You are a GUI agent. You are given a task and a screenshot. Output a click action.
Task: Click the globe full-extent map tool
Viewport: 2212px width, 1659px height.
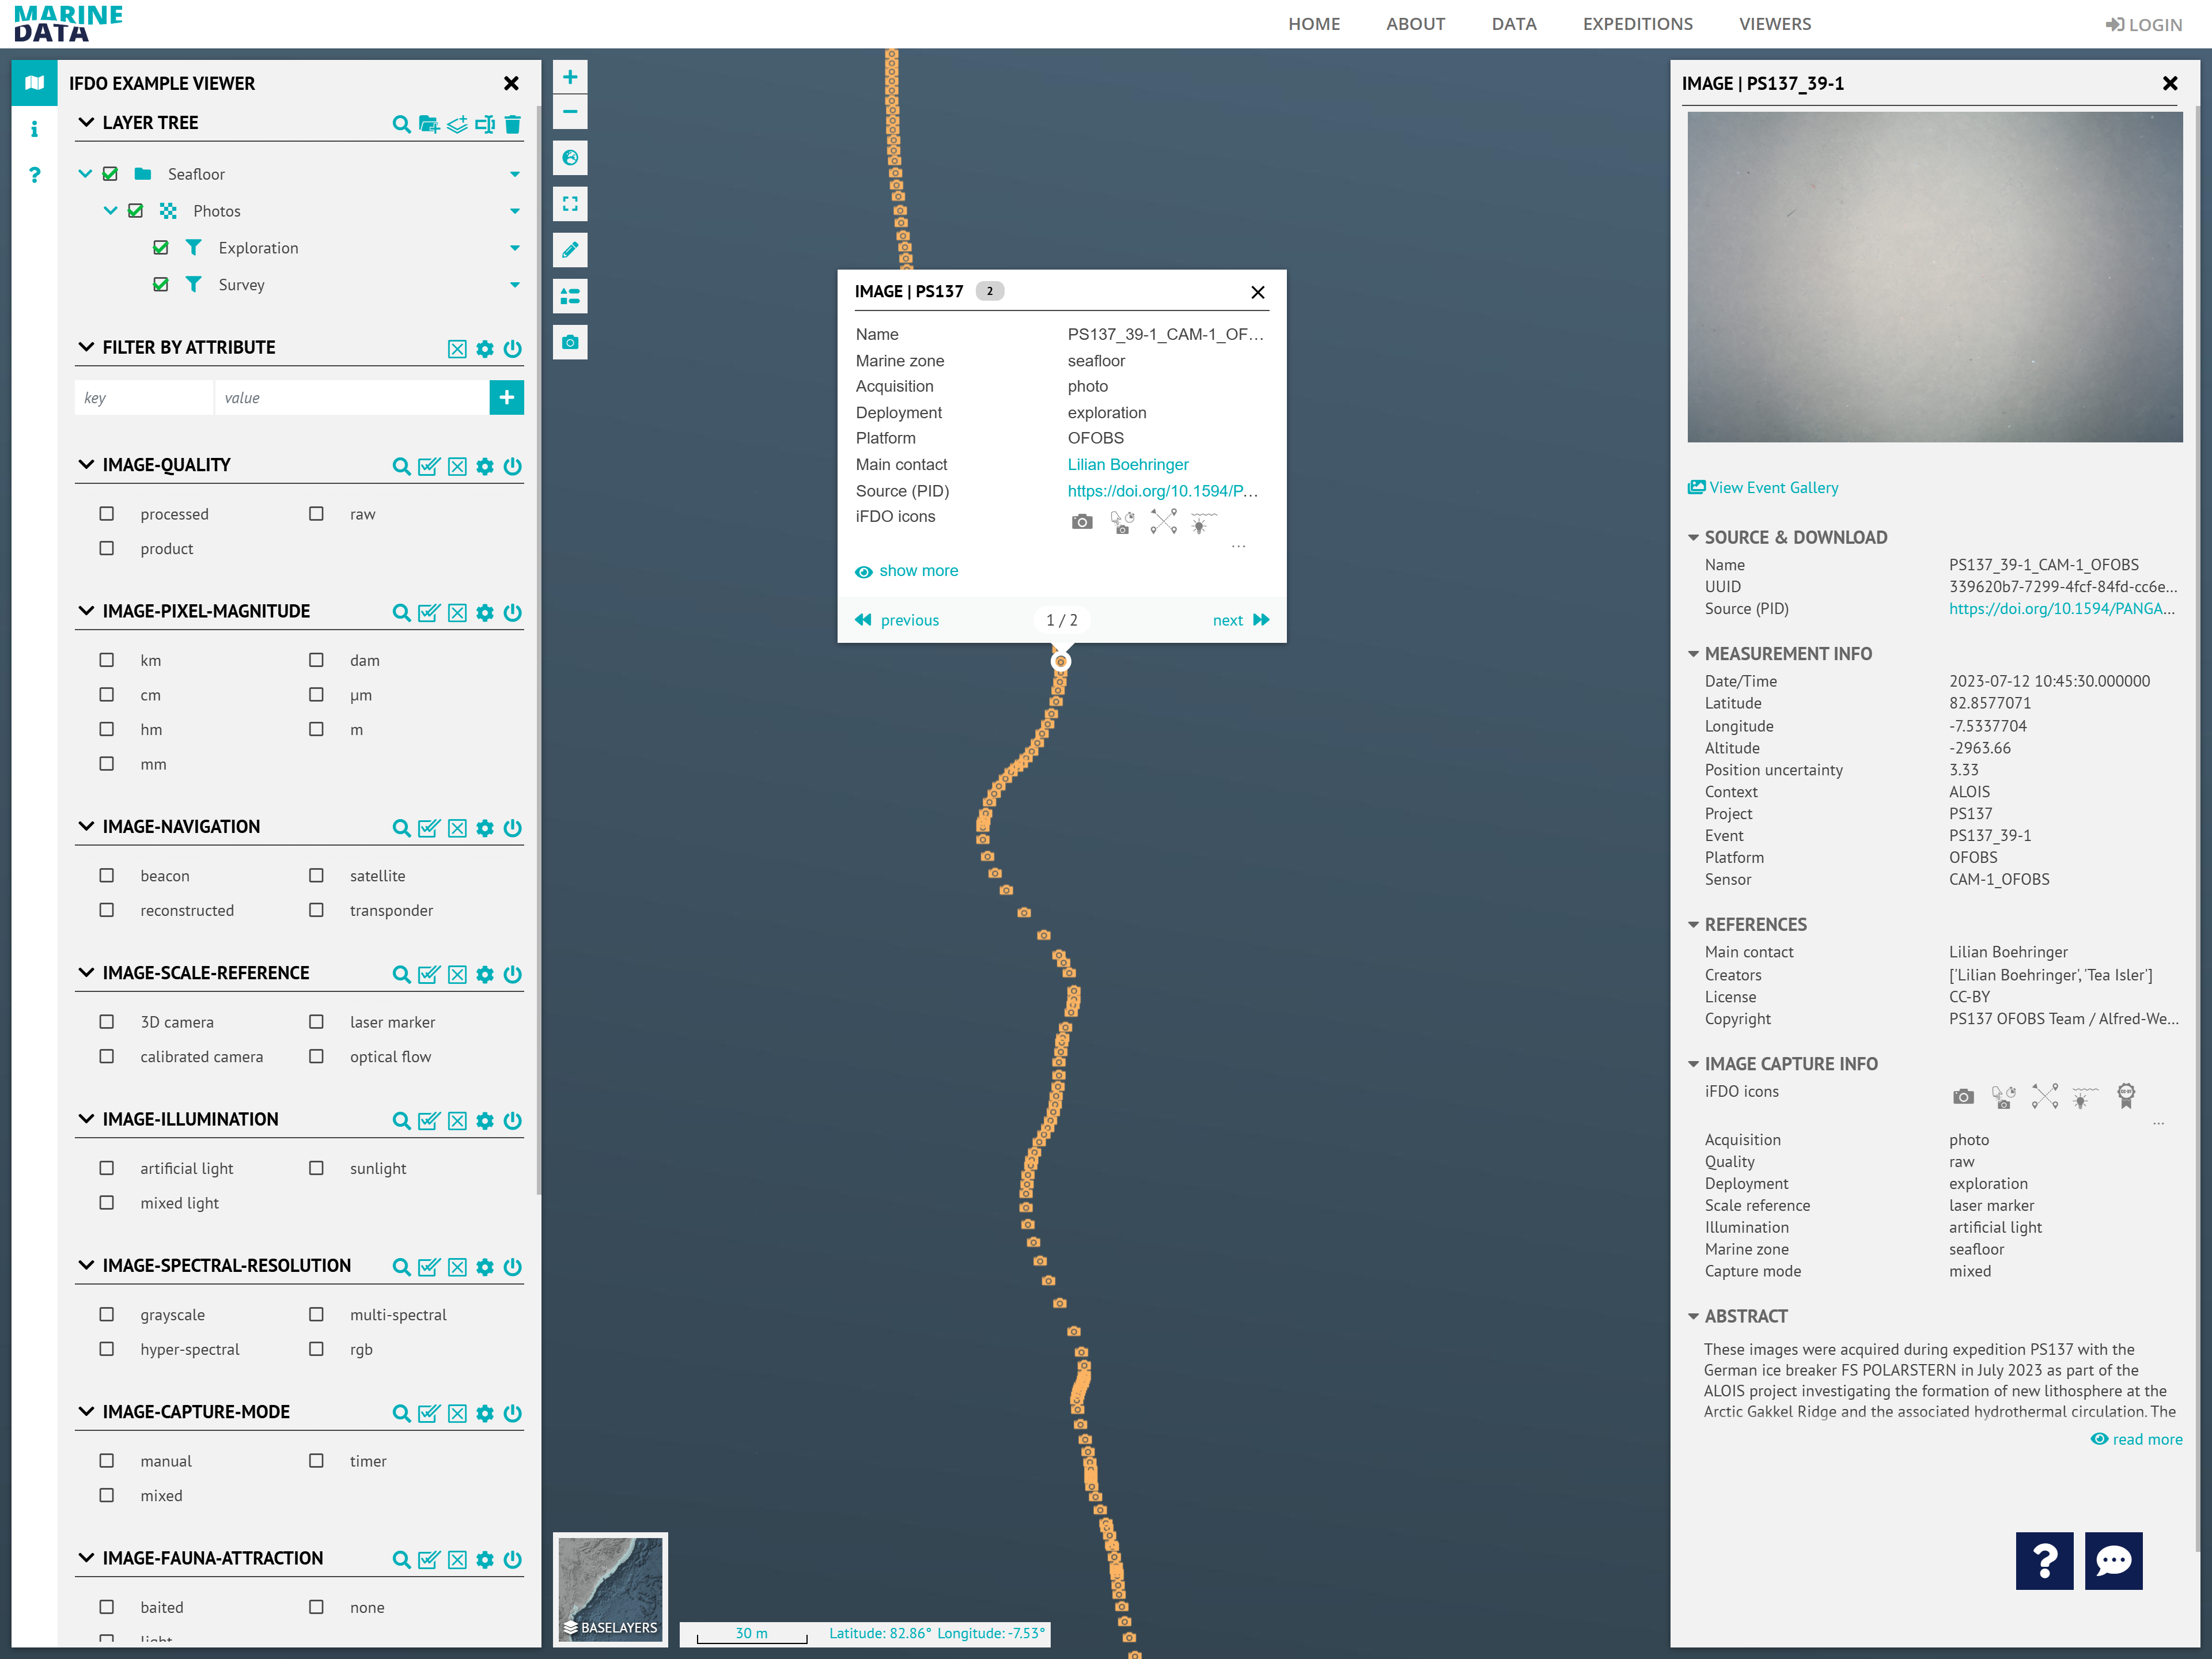(x=570, y=158)
